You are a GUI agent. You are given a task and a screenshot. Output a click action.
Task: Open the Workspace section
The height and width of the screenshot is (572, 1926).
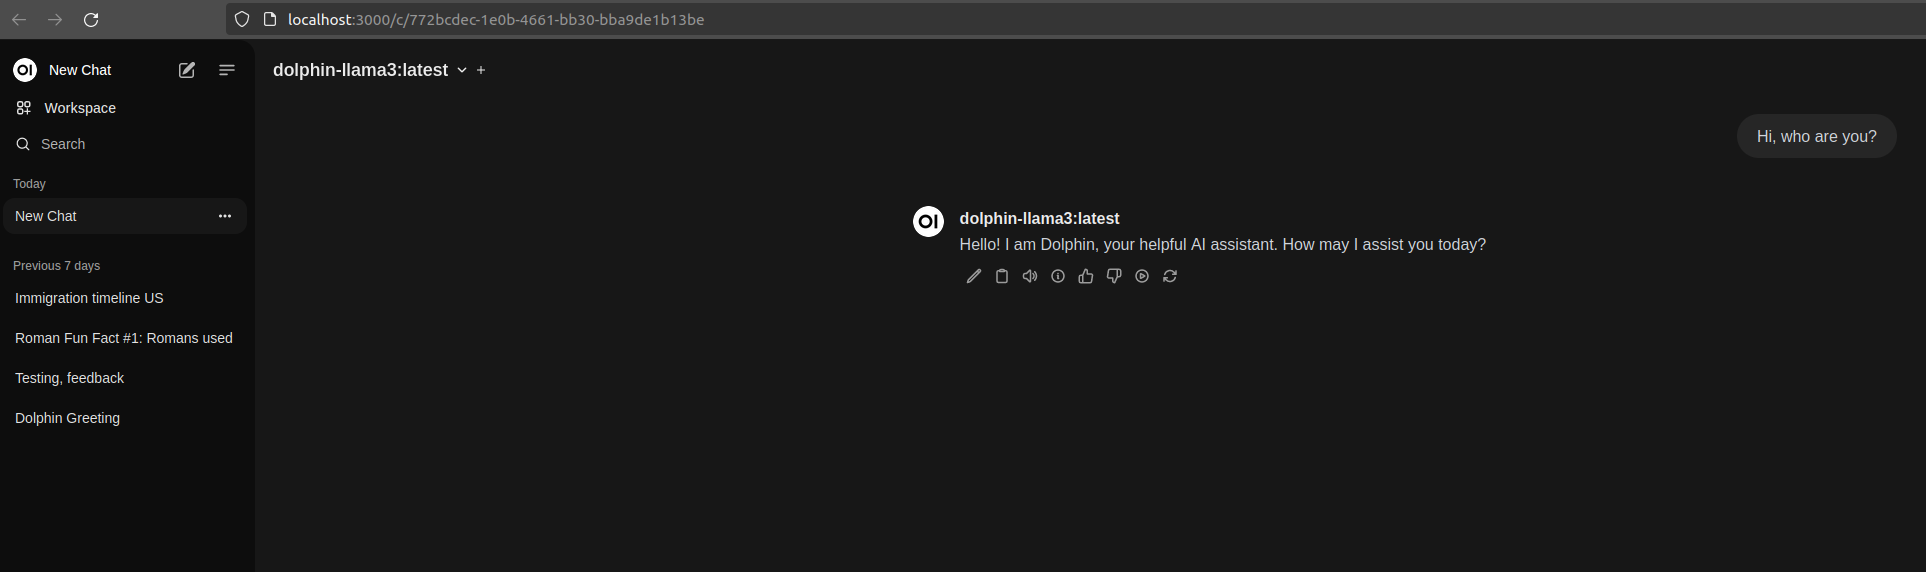click(x=79, y=108)
